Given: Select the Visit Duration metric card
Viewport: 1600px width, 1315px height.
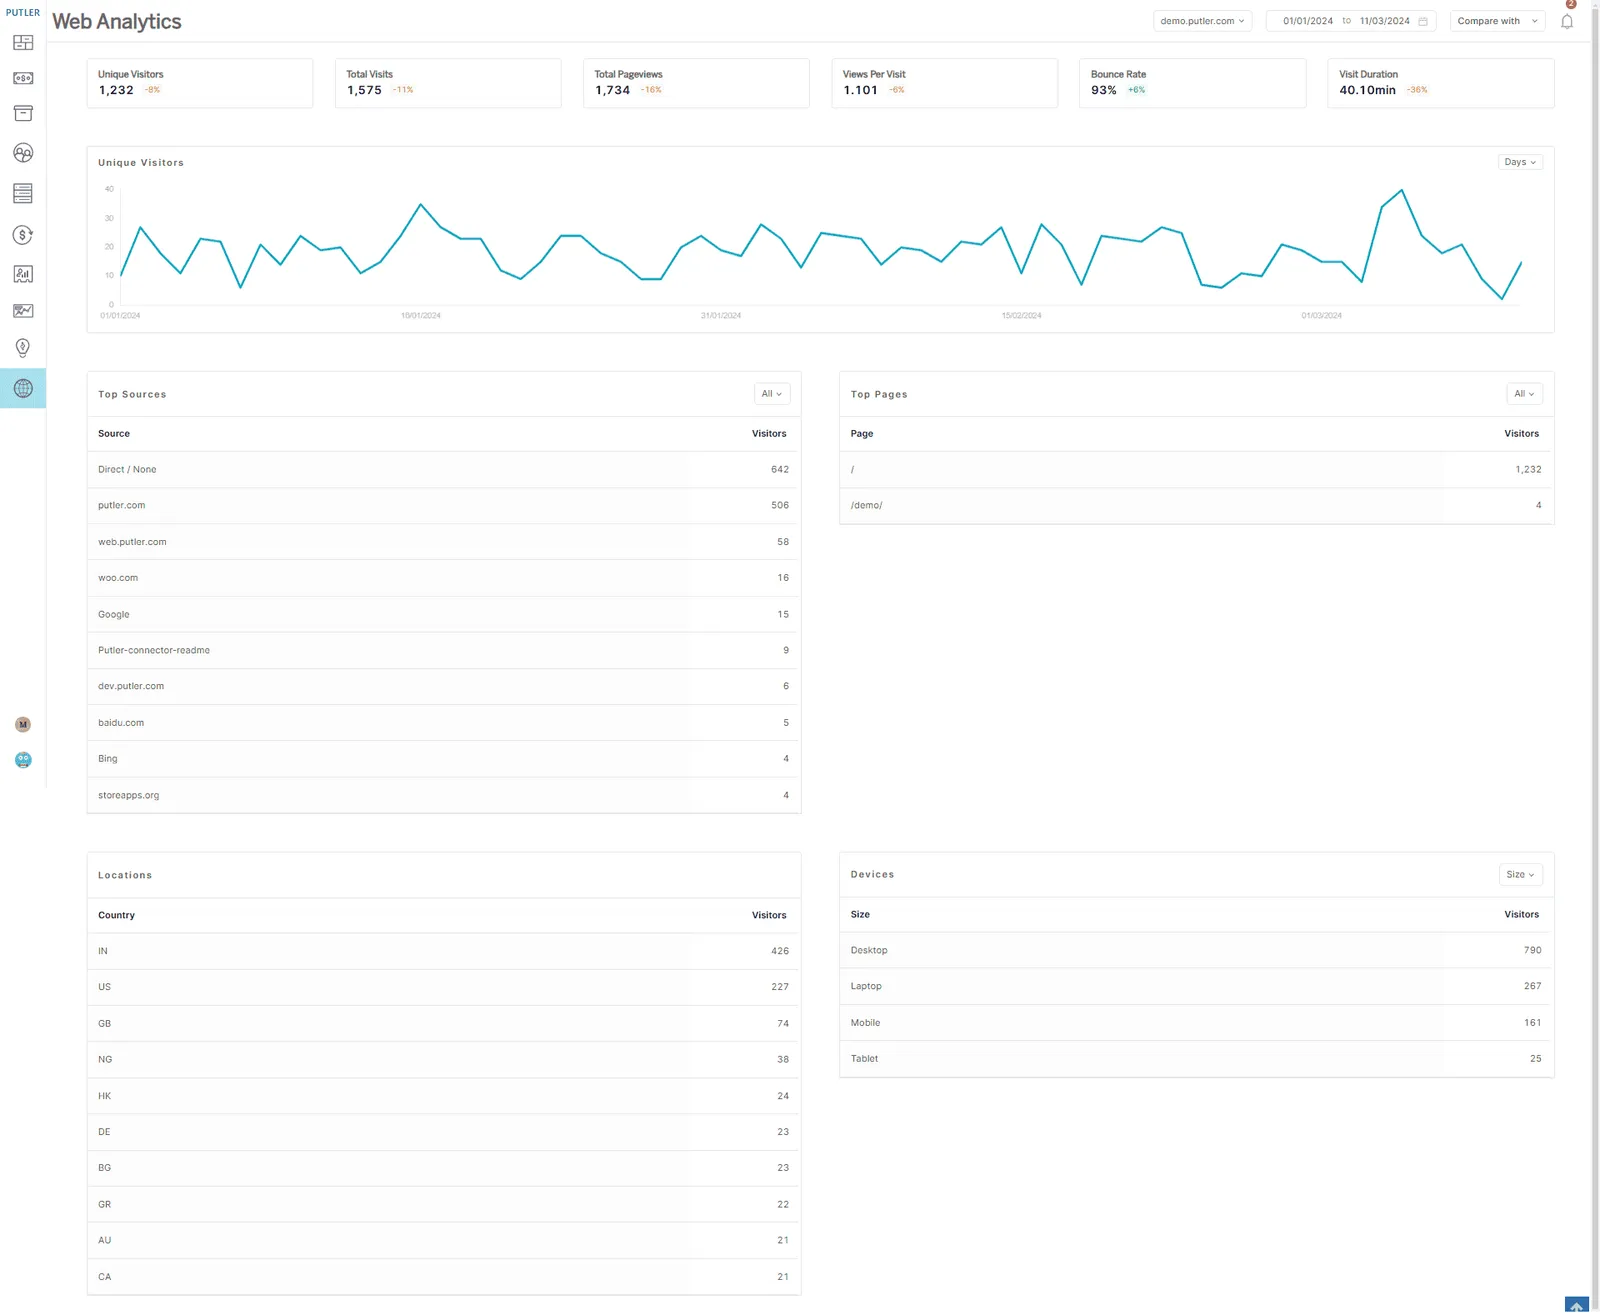Looking at the screenshot, I should coord(1440,83).
